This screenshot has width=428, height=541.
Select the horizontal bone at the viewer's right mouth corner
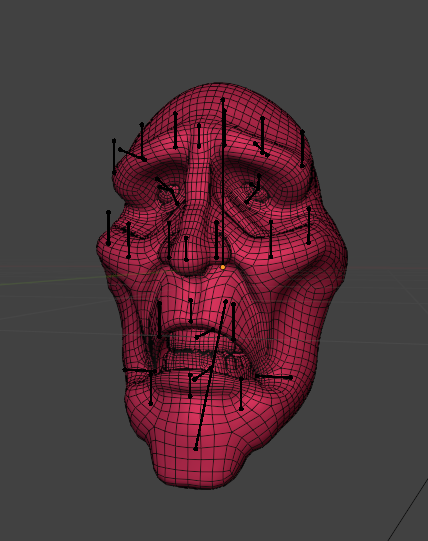pos(274,377)
